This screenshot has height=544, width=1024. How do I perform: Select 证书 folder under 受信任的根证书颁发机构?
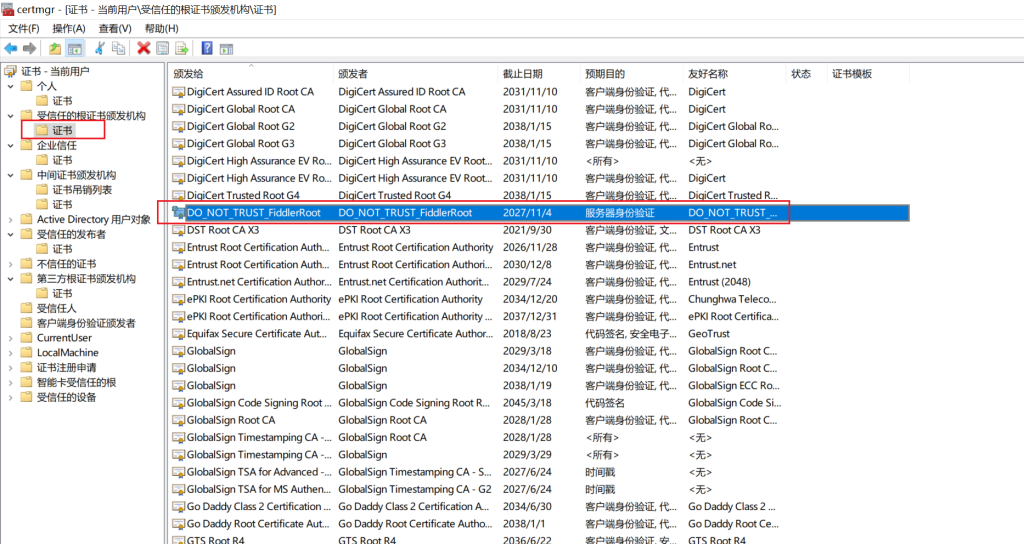click(62, 130)
